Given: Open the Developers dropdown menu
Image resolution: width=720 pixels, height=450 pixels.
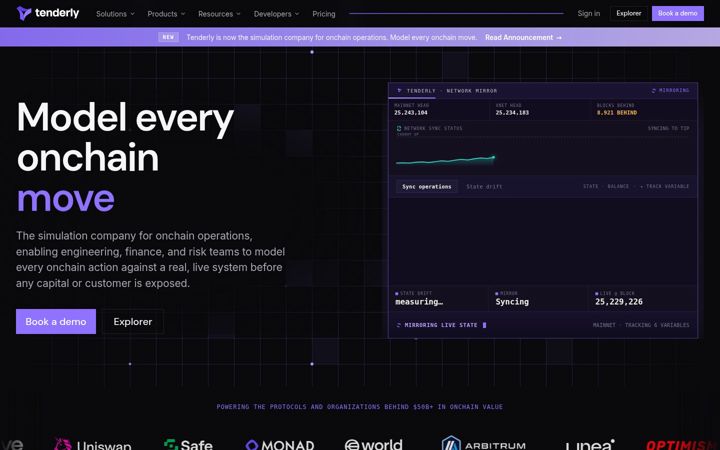Looking at the screenshot, I should coord(276,14).
